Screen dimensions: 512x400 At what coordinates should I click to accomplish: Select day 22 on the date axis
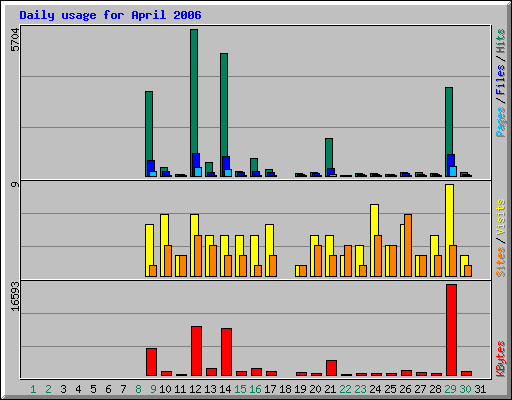[x=345, y=389]
